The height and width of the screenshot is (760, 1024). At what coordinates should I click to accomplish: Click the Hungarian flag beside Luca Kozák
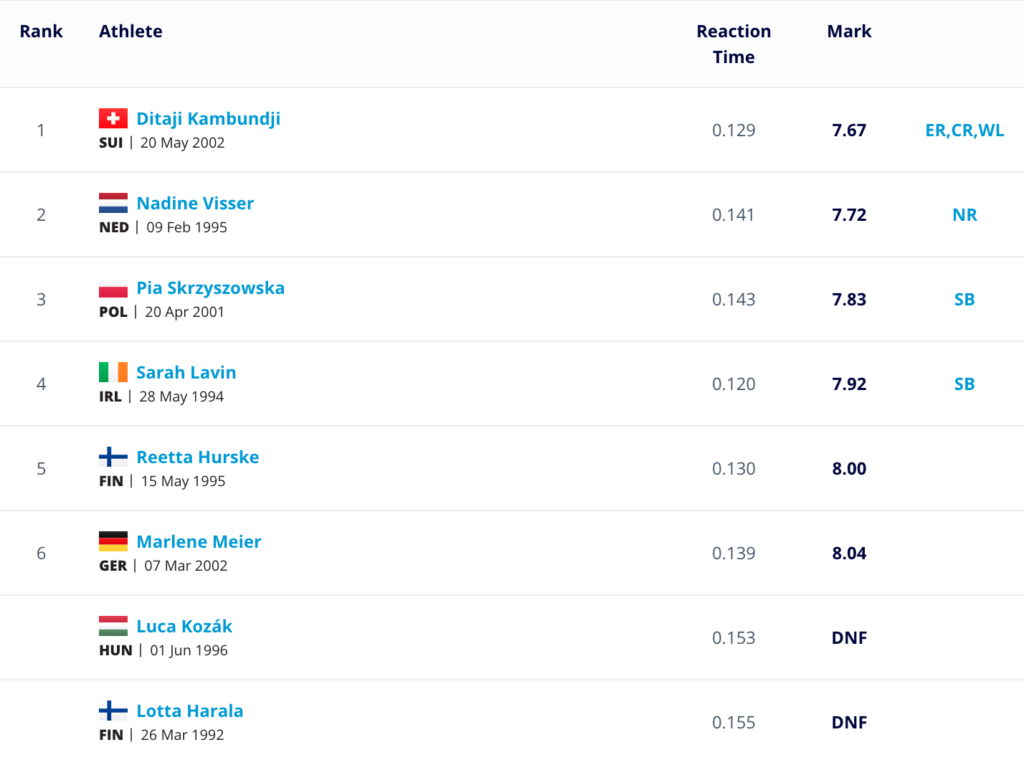coord(113,626)
